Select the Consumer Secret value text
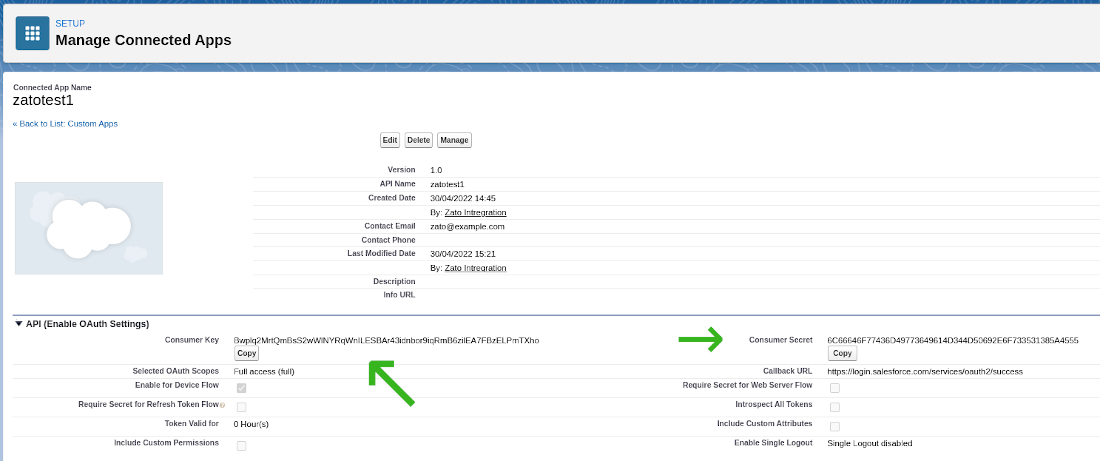Image resolution: width=1100 pixels, height=461 pixels. (x=953, y=340)
